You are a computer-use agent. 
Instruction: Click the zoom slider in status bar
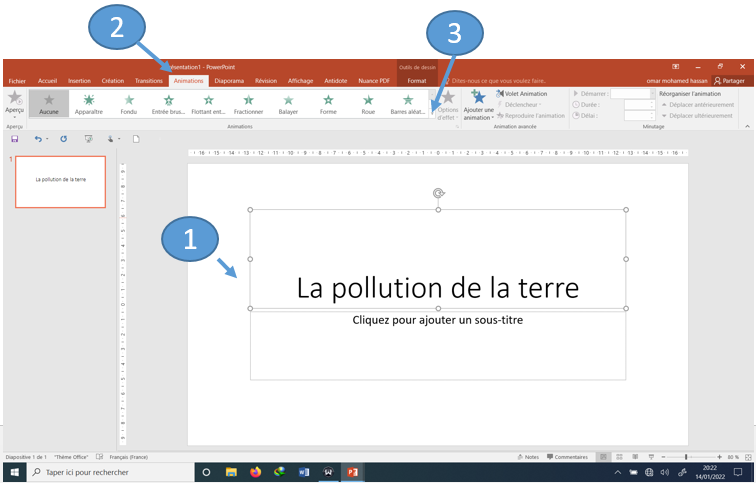pyautogui.click(x=686, y=456)
